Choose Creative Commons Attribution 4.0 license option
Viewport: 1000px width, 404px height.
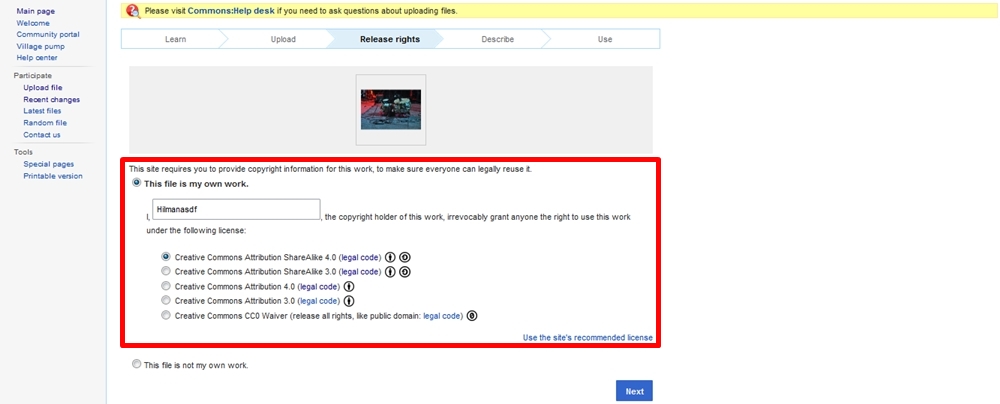click(x=166, y=286)
